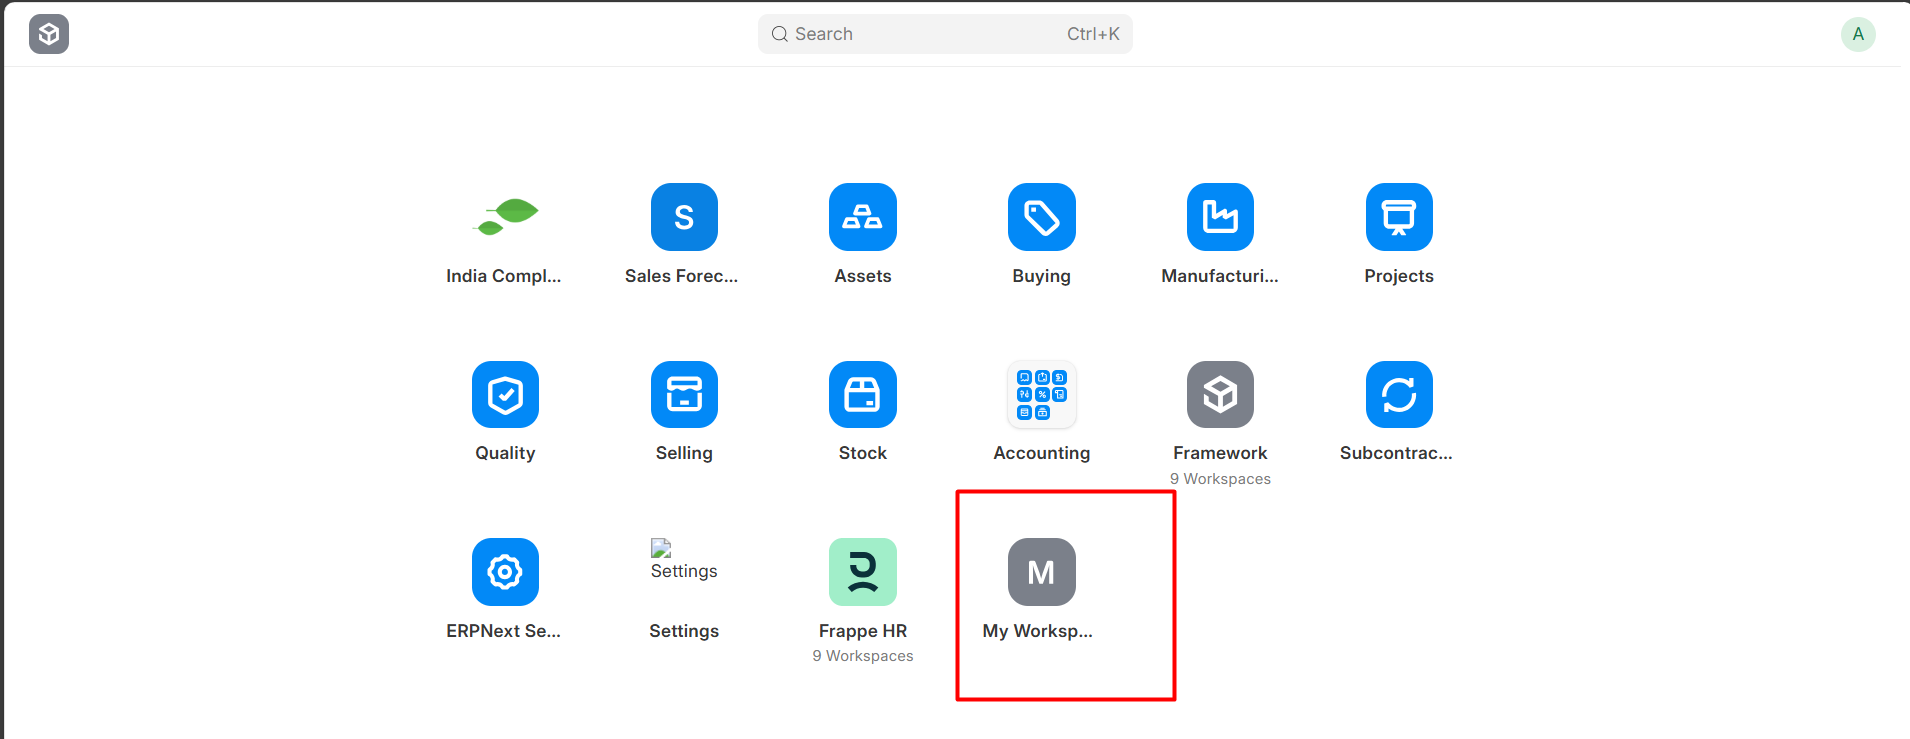Click the top-left home logo icon

(x=49, y=34)
